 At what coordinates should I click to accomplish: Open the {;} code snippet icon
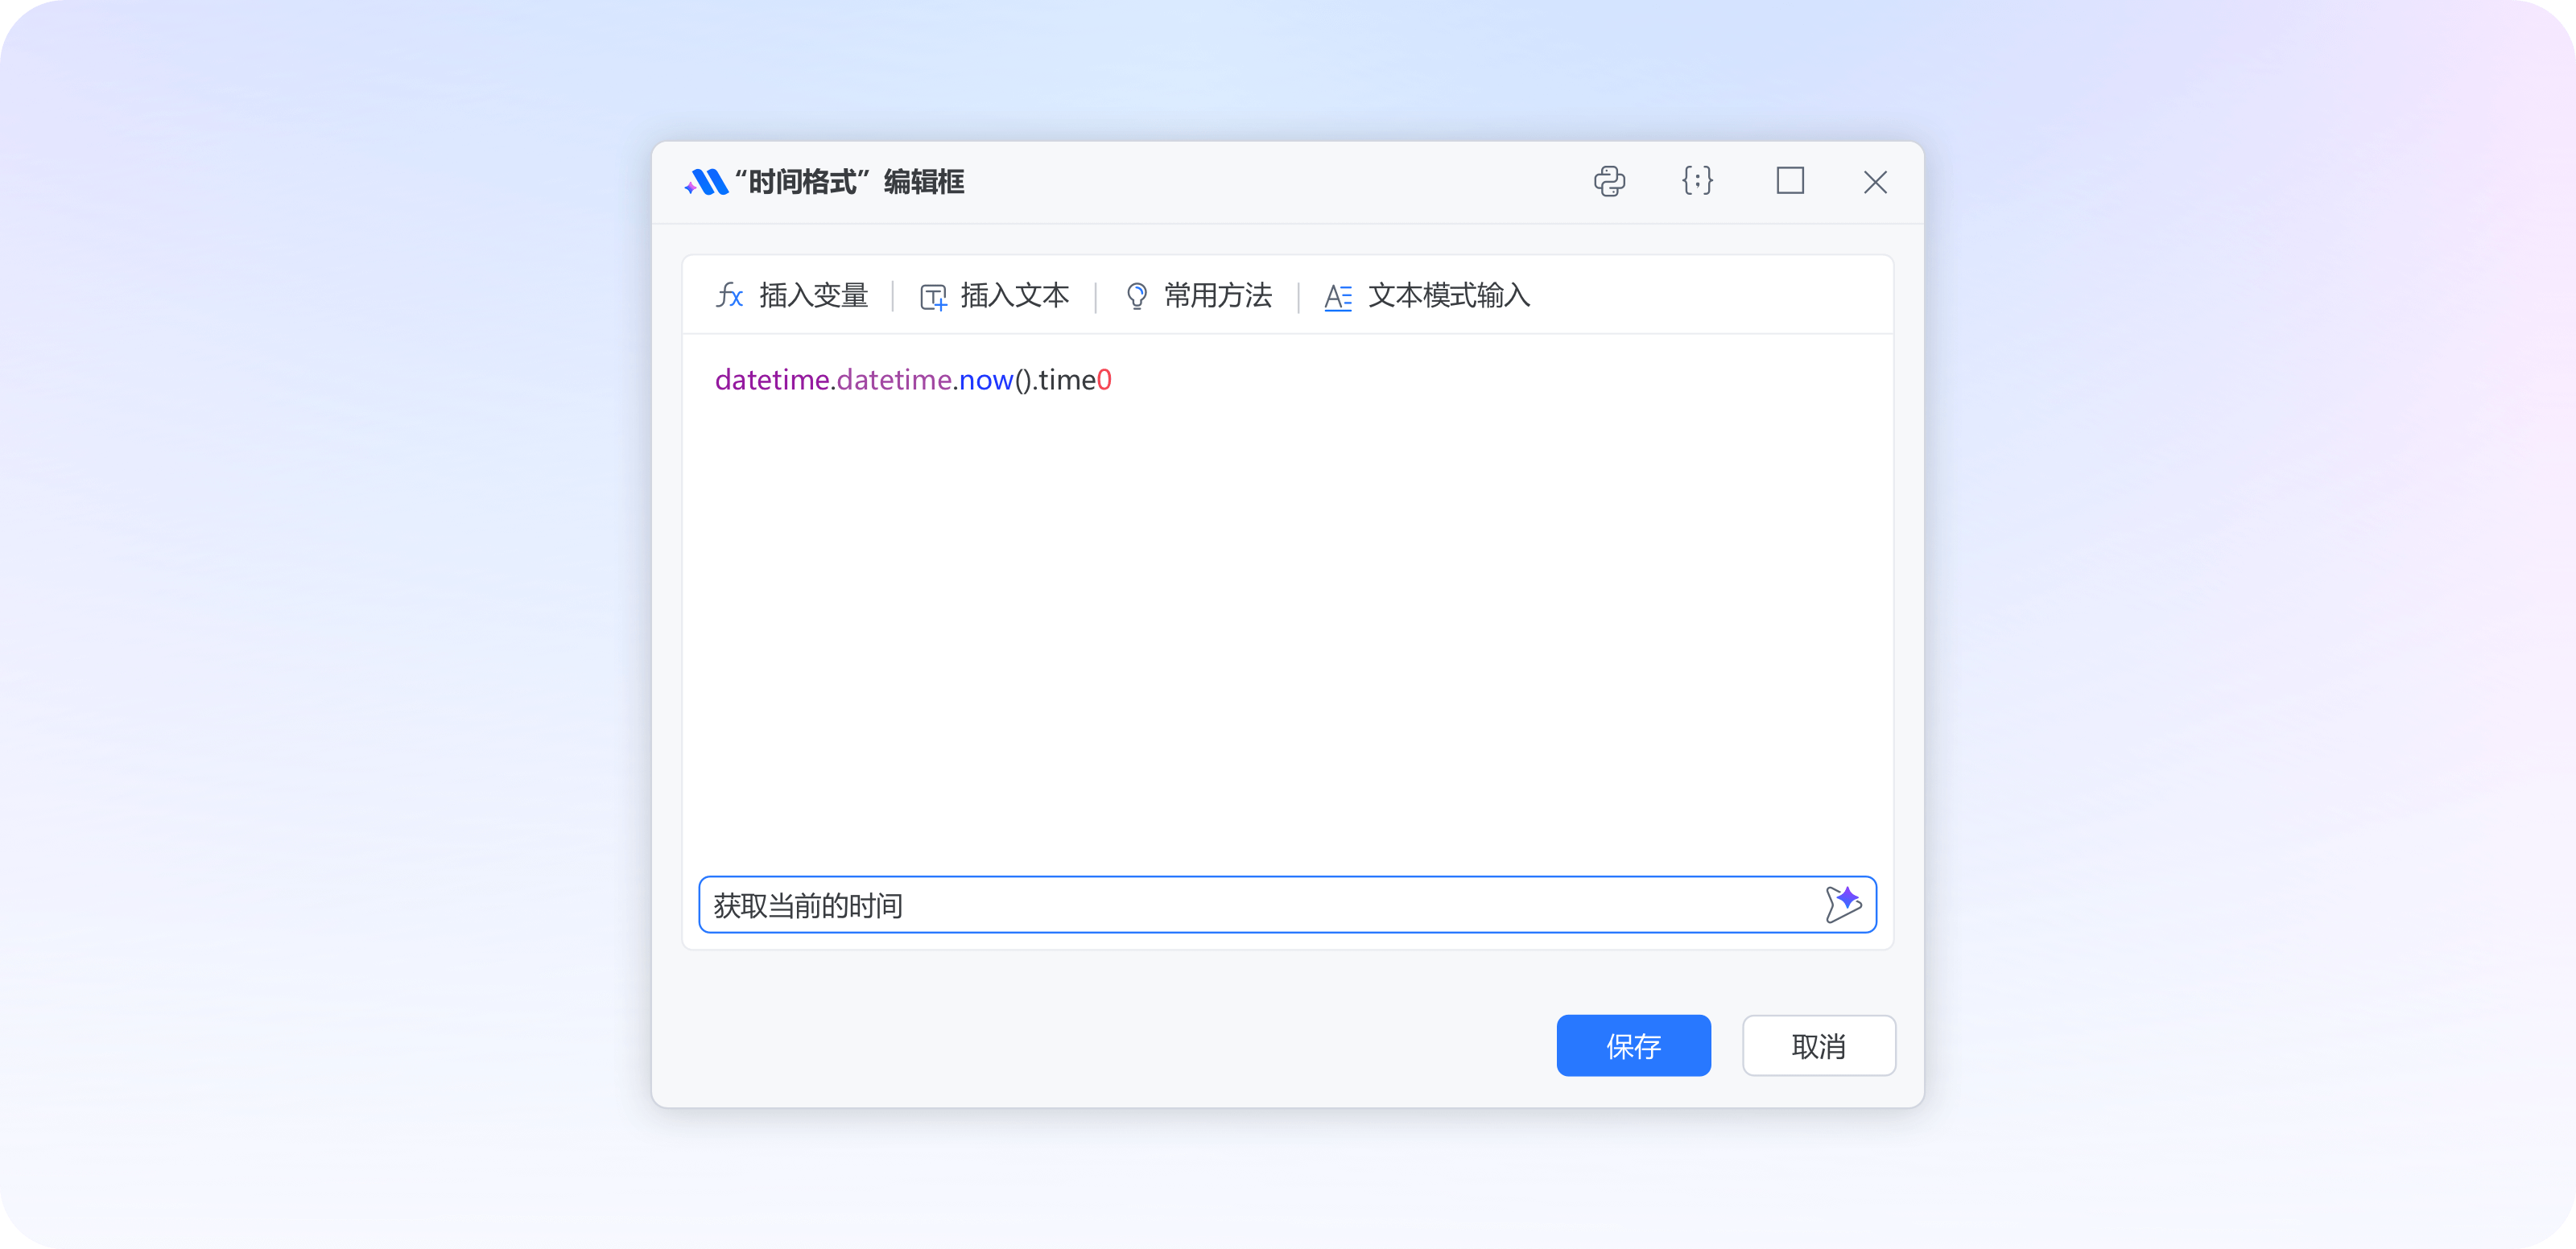tap(1698, 182)
